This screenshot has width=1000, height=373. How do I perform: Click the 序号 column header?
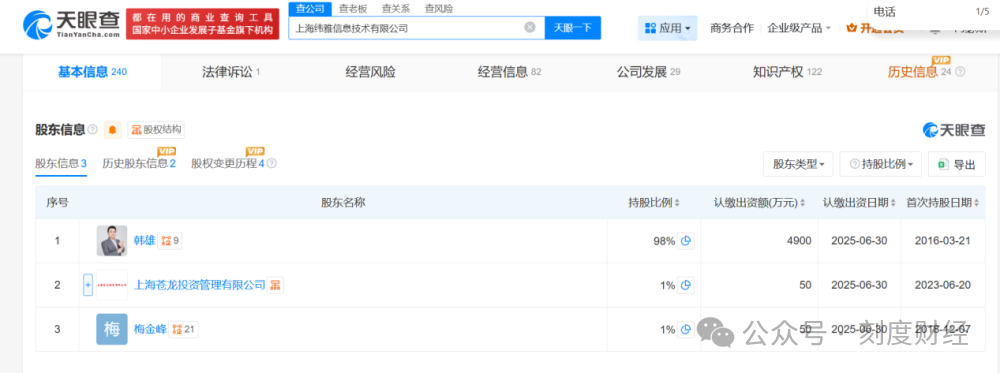pos(57,203)
